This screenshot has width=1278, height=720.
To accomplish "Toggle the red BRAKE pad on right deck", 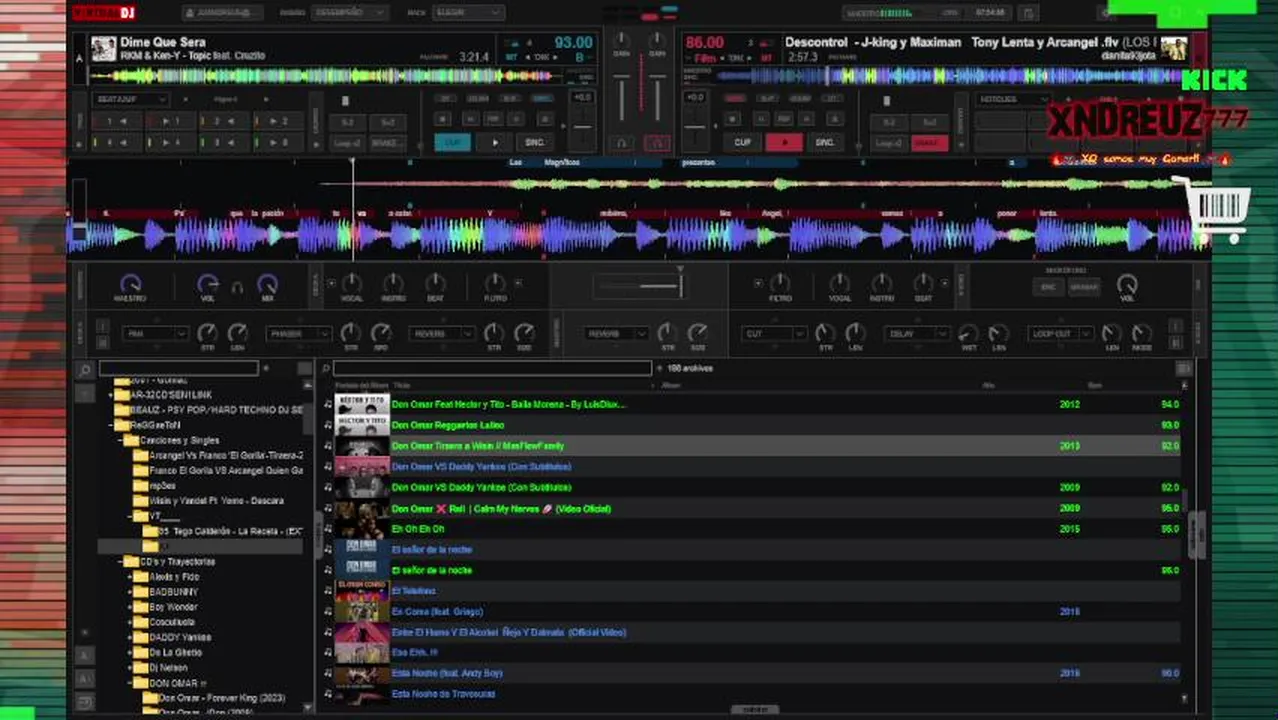I will [928, 143].
